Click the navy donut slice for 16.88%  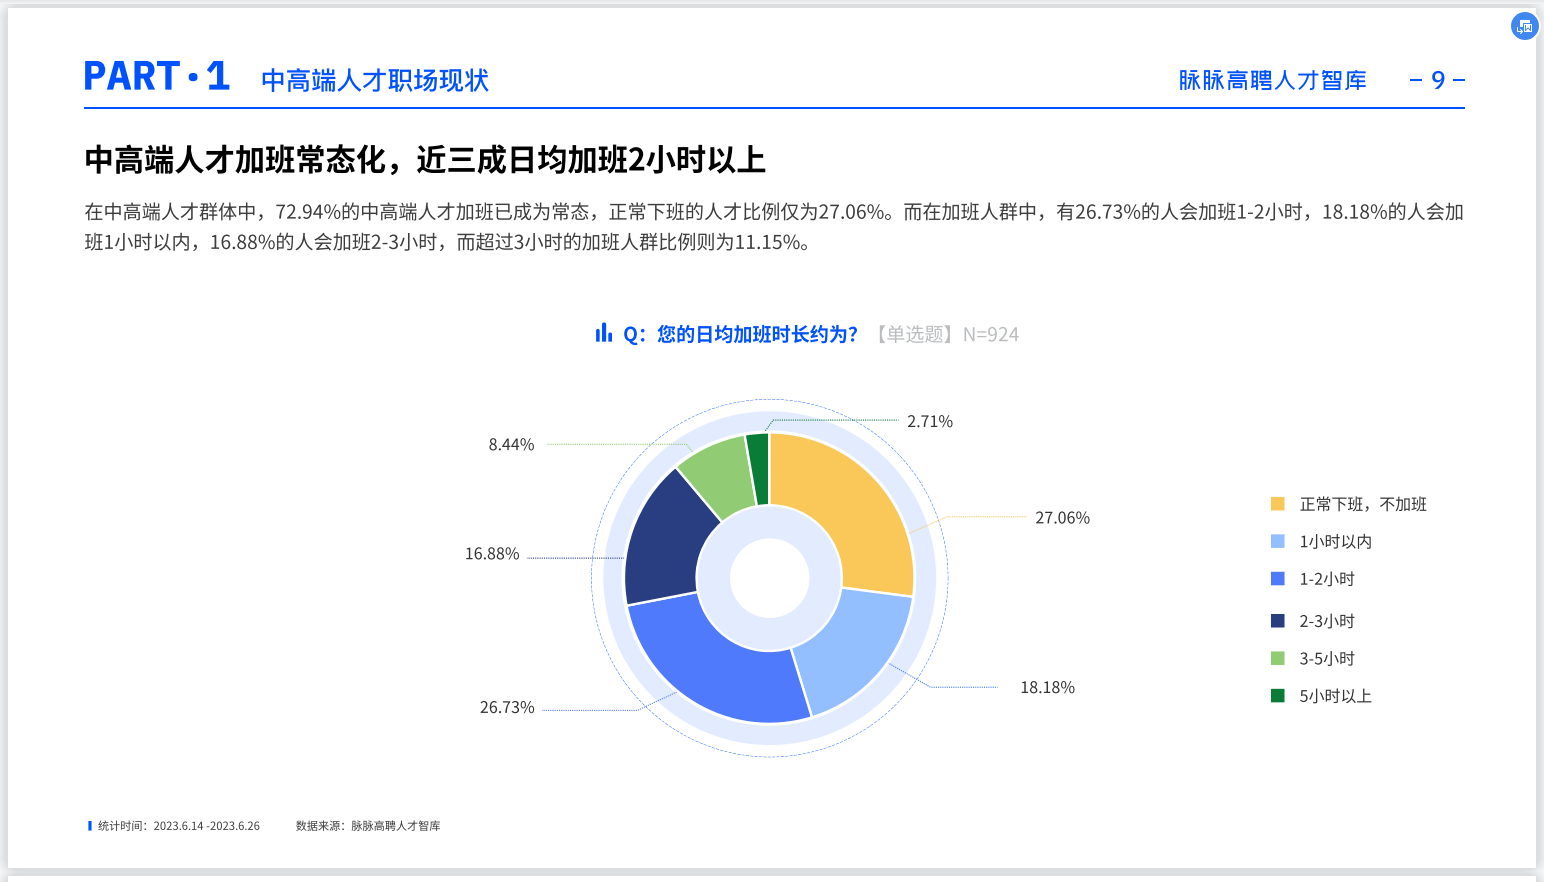(x=663, y=542)
